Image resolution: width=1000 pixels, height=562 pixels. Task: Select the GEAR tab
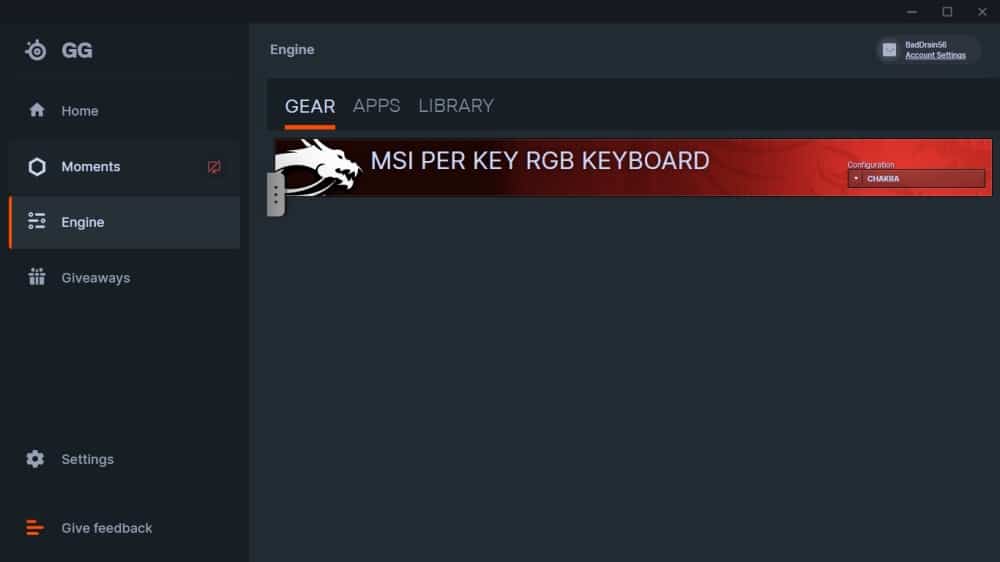click(x=310, y=107)
